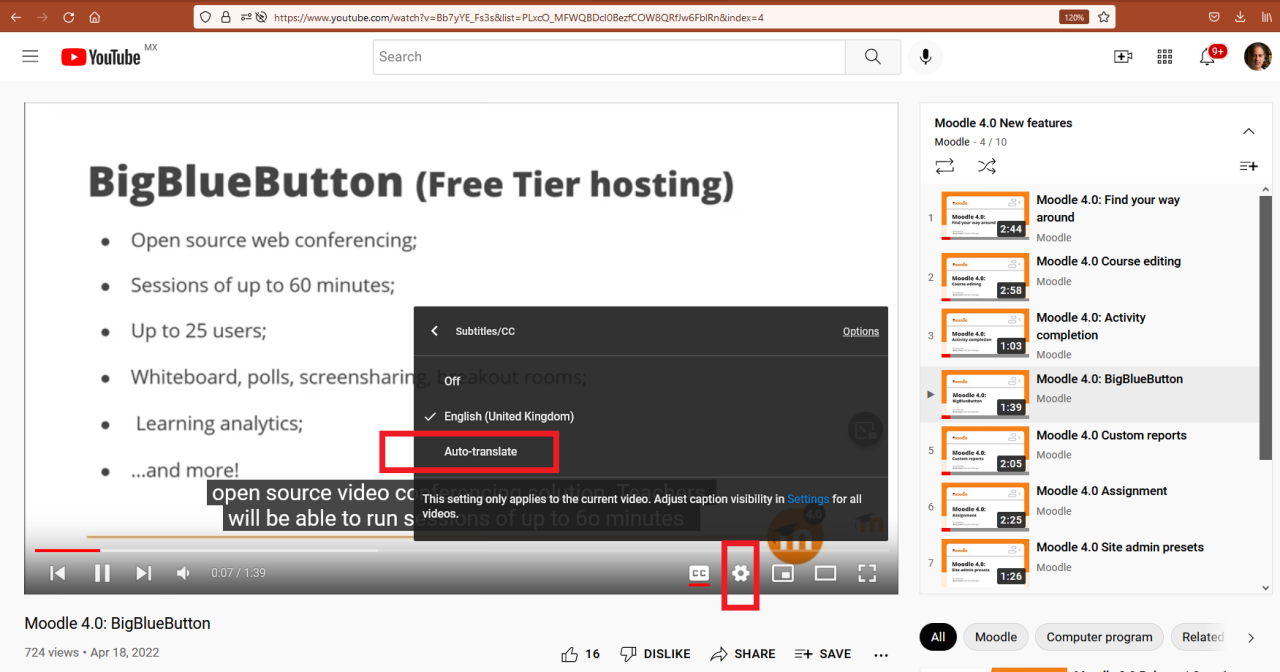
Task: Enable closed captions with the CC icon
Action: (698, 573)
